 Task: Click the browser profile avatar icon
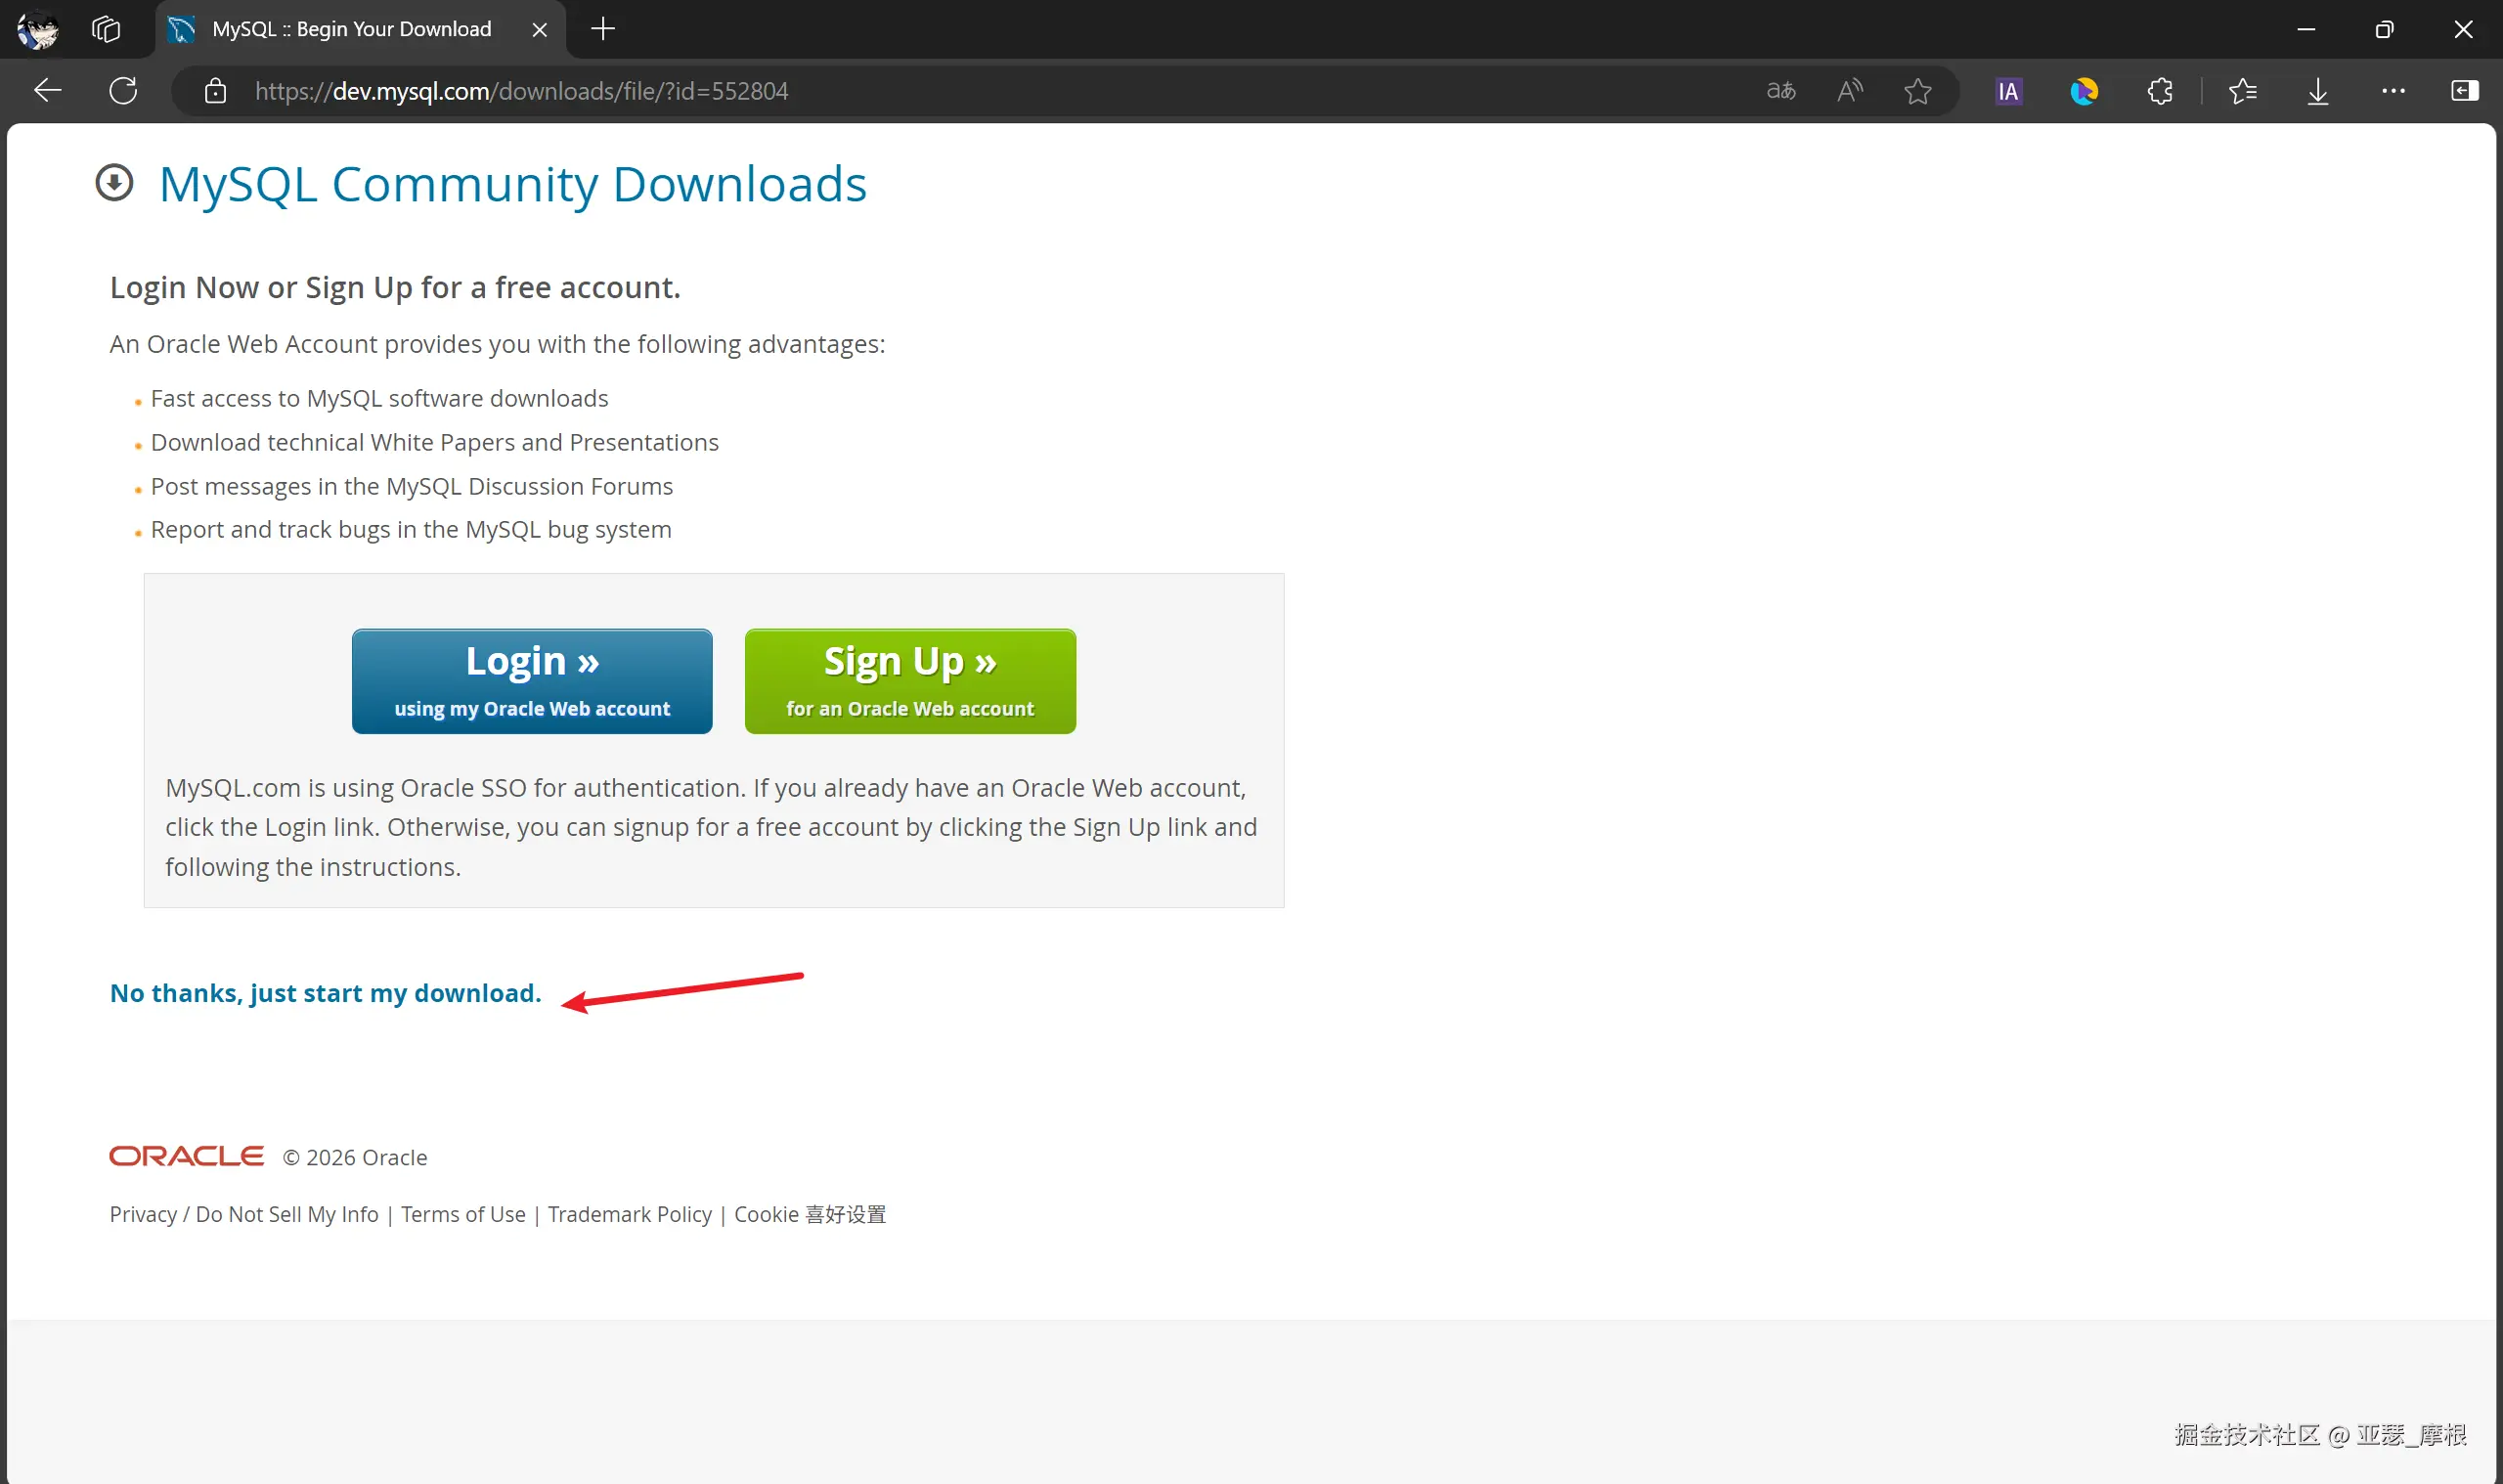[38, 29]
